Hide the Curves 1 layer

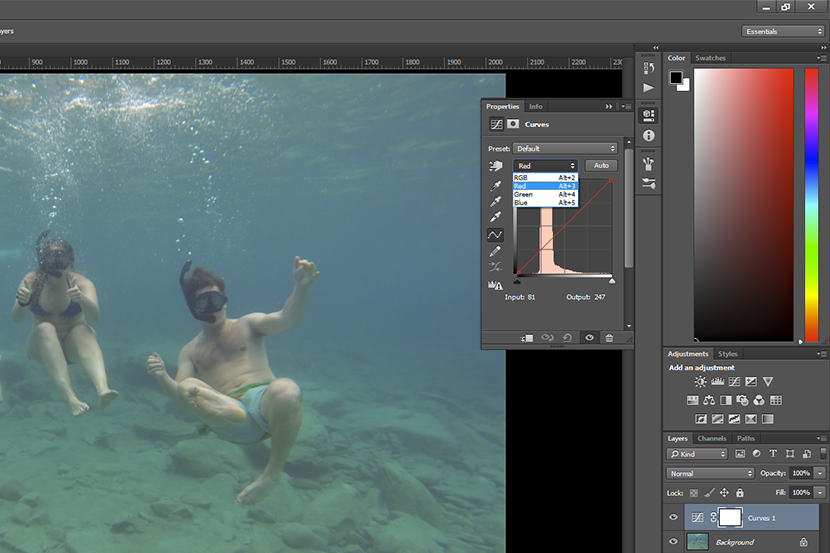(x=673, y=518)
